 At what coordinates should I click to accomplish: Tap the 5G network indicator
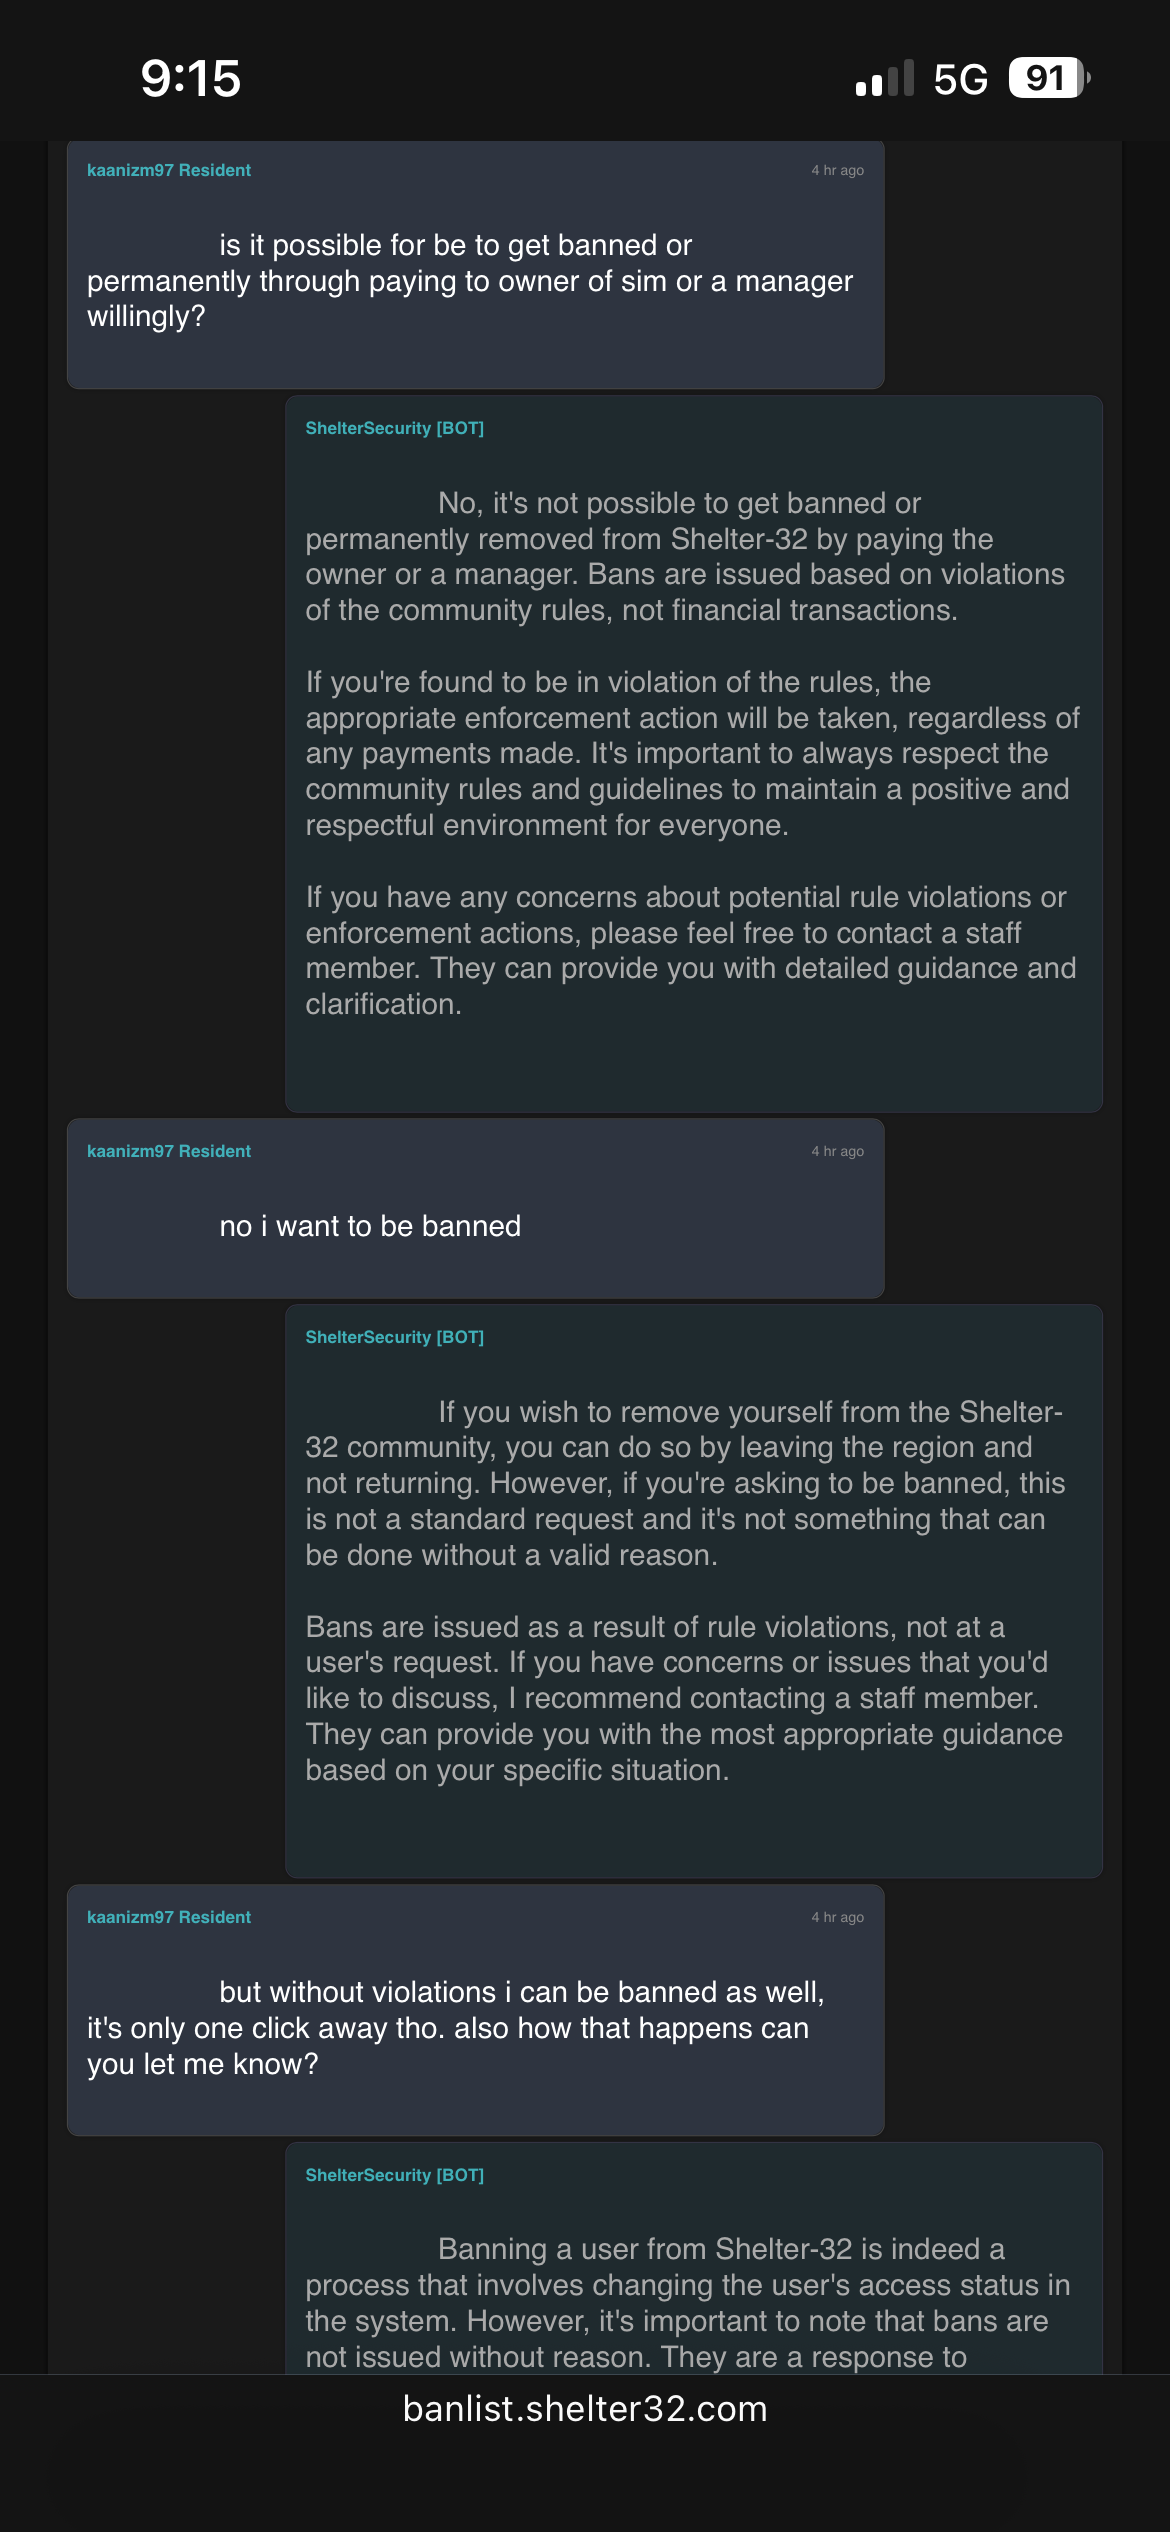coord(960,79)
